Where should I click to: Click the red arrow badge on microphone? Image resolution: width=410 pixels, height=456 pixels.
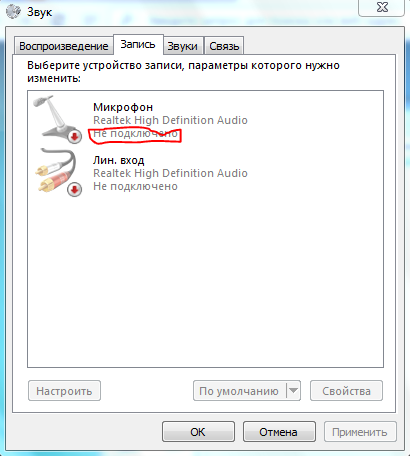point(75,137)
